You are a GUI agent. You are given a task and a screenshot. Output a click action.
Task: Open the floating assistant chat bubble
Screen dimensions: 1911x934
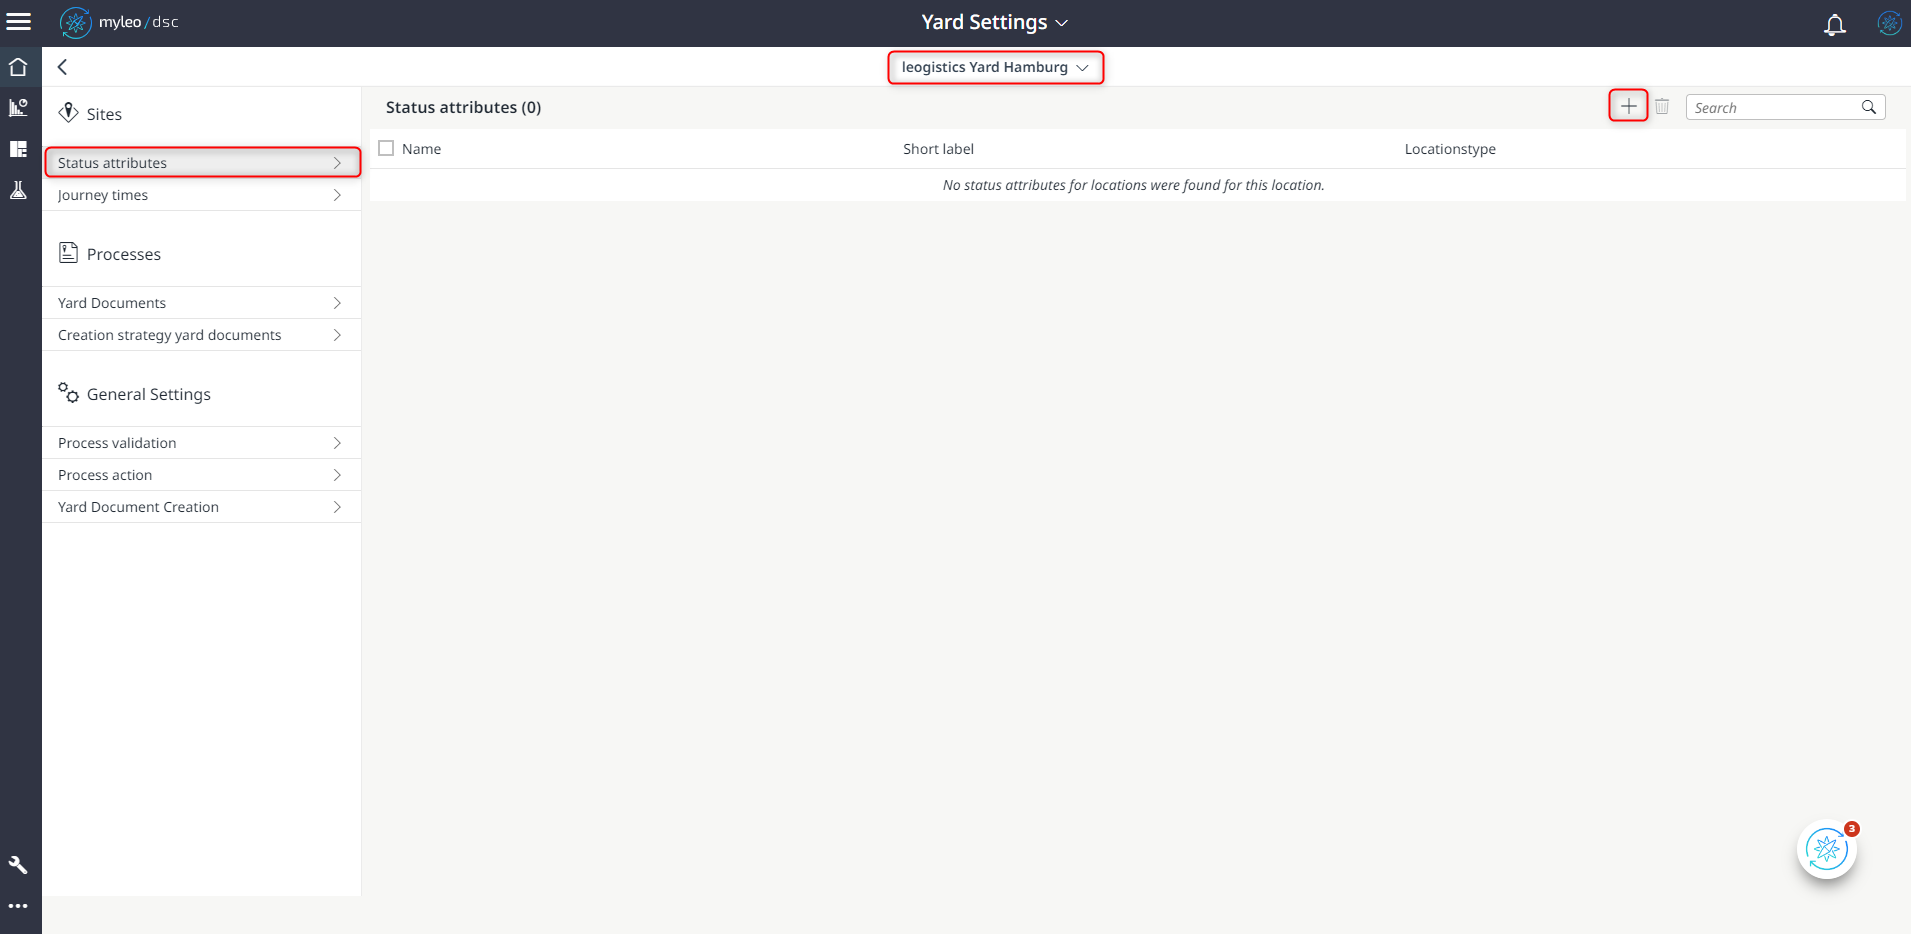(x=1827, y=850)
